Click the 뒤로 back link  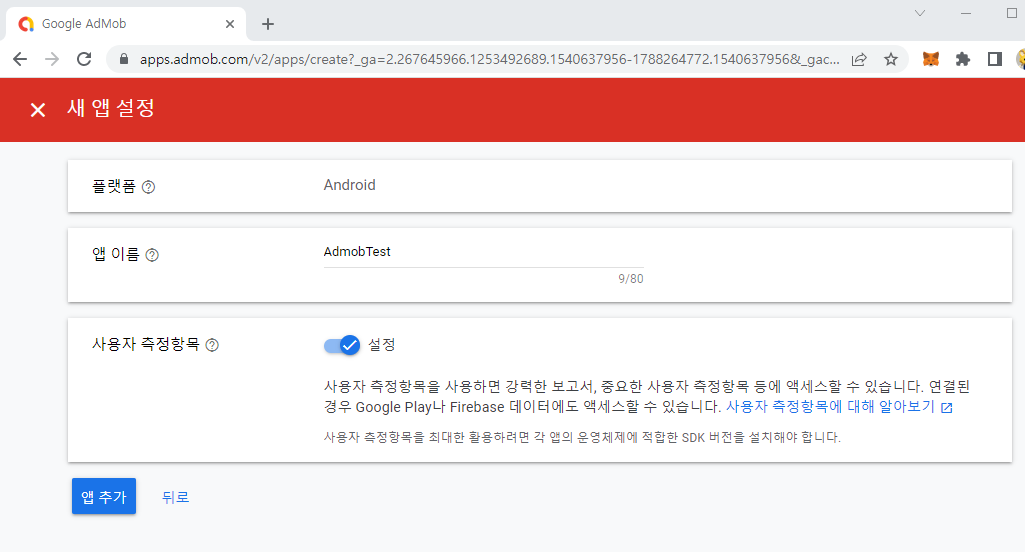[175, 497]
